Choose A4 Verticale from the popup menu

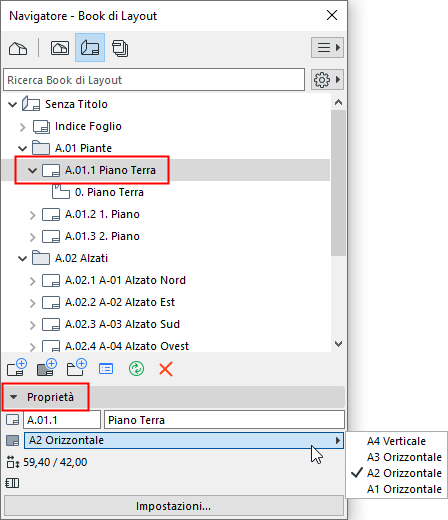click(396, 441)
